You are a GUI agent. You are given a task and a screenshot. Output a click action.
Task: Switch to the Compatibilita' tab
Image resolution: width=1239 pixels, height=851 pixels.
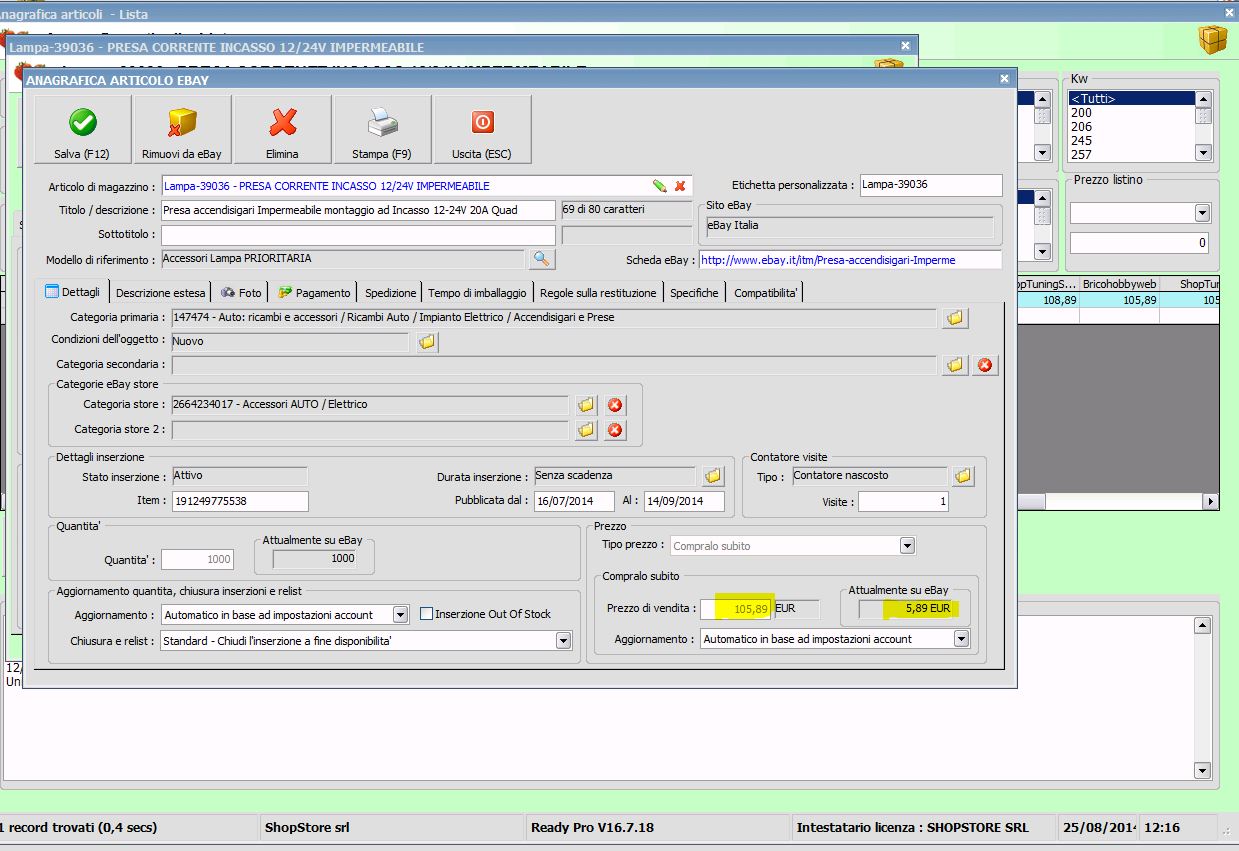pyautogui.click(x=766, y=293)
